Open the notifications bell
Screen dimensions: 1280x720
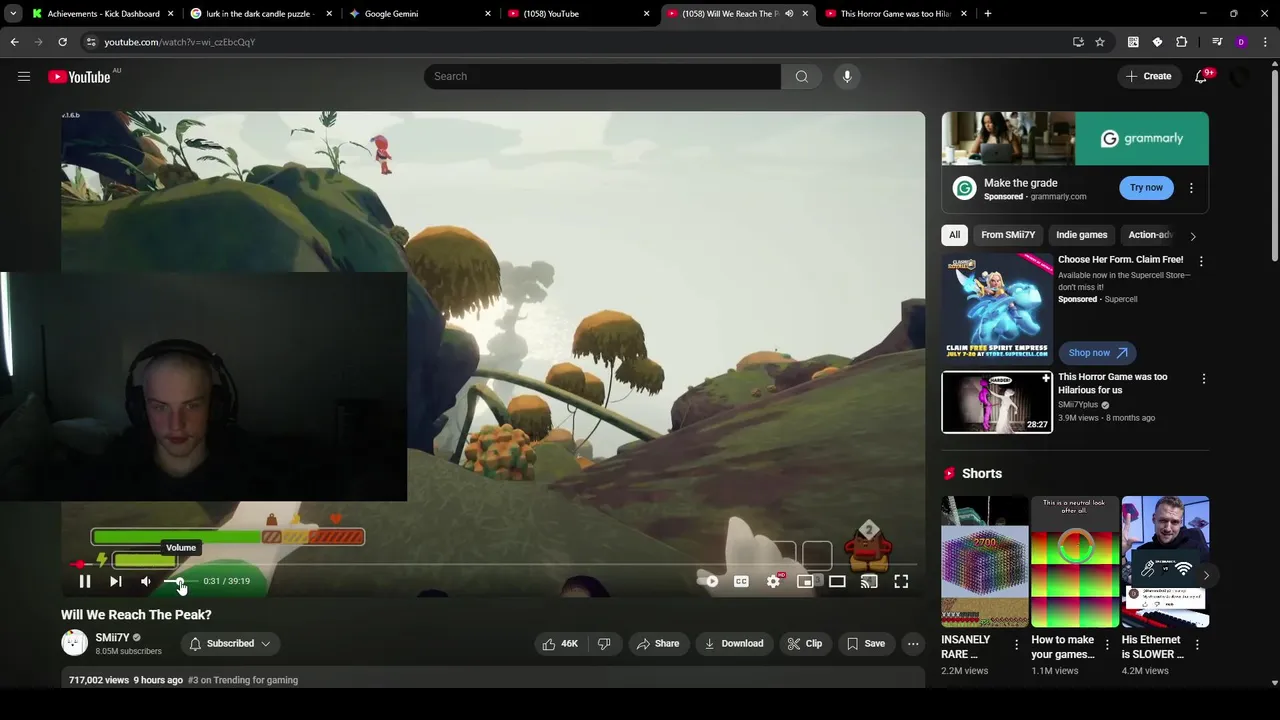point(1202,76)
